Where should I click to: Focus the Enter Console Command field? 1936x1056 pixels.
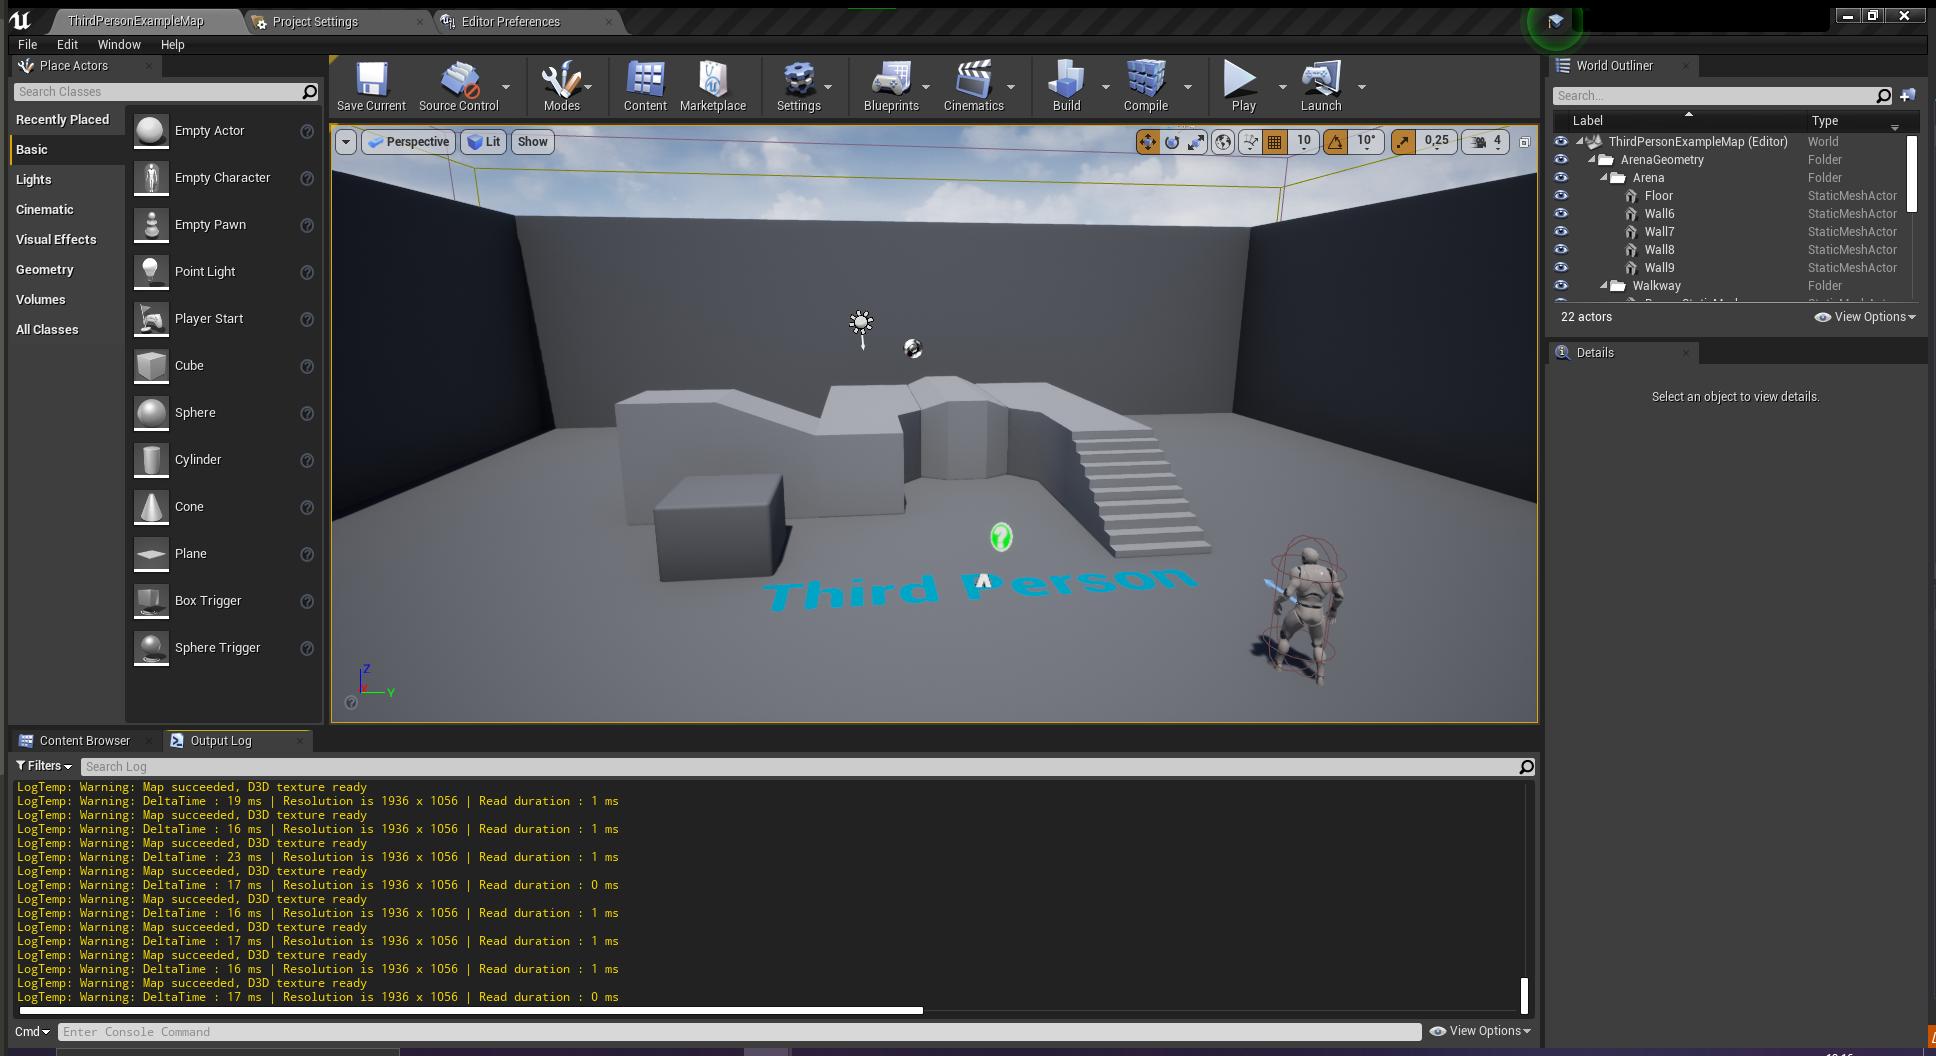[x=739, y=1032]
